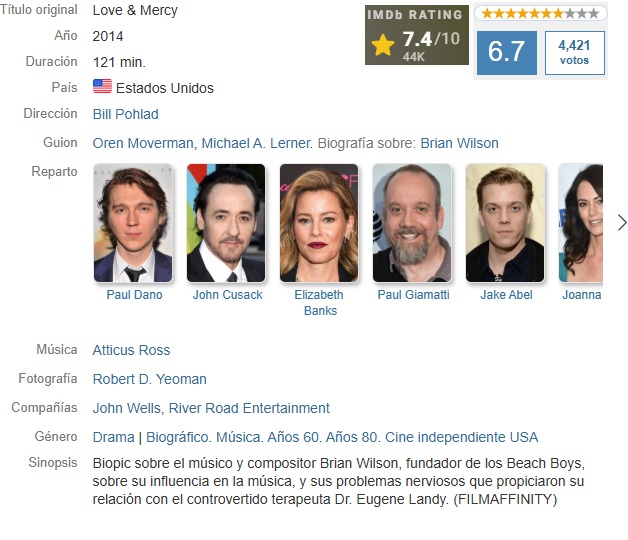This screenshot has height=540, width=628.
Task: Open Elizabeth Banks' cast photo
Action: click(319, 223)
